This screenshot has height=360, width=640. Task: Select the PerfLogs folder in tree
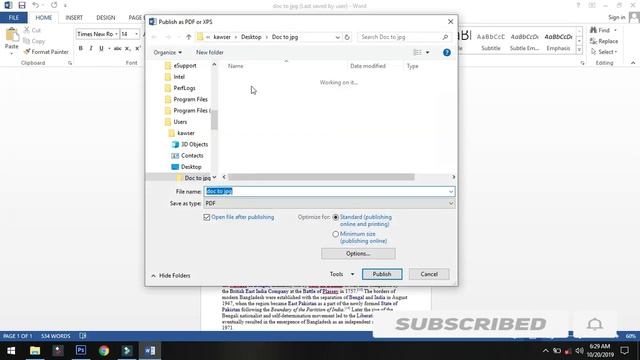click(180, 88)
